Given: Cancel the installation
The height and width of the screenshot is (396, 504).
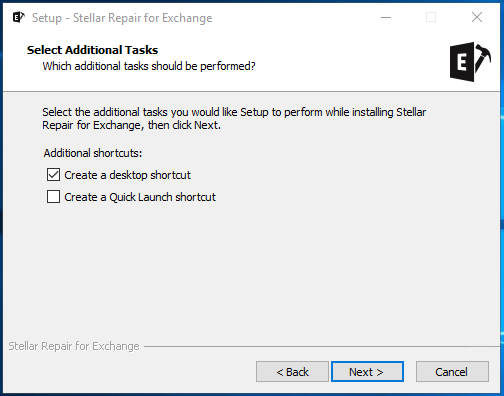Looking at the screenshot, I should click(452, 372).
